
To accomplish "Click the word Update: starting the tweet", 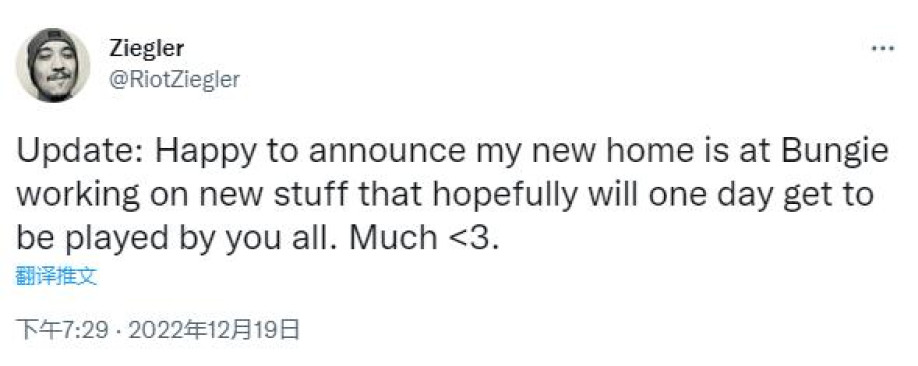I will [x=81, y=154].
